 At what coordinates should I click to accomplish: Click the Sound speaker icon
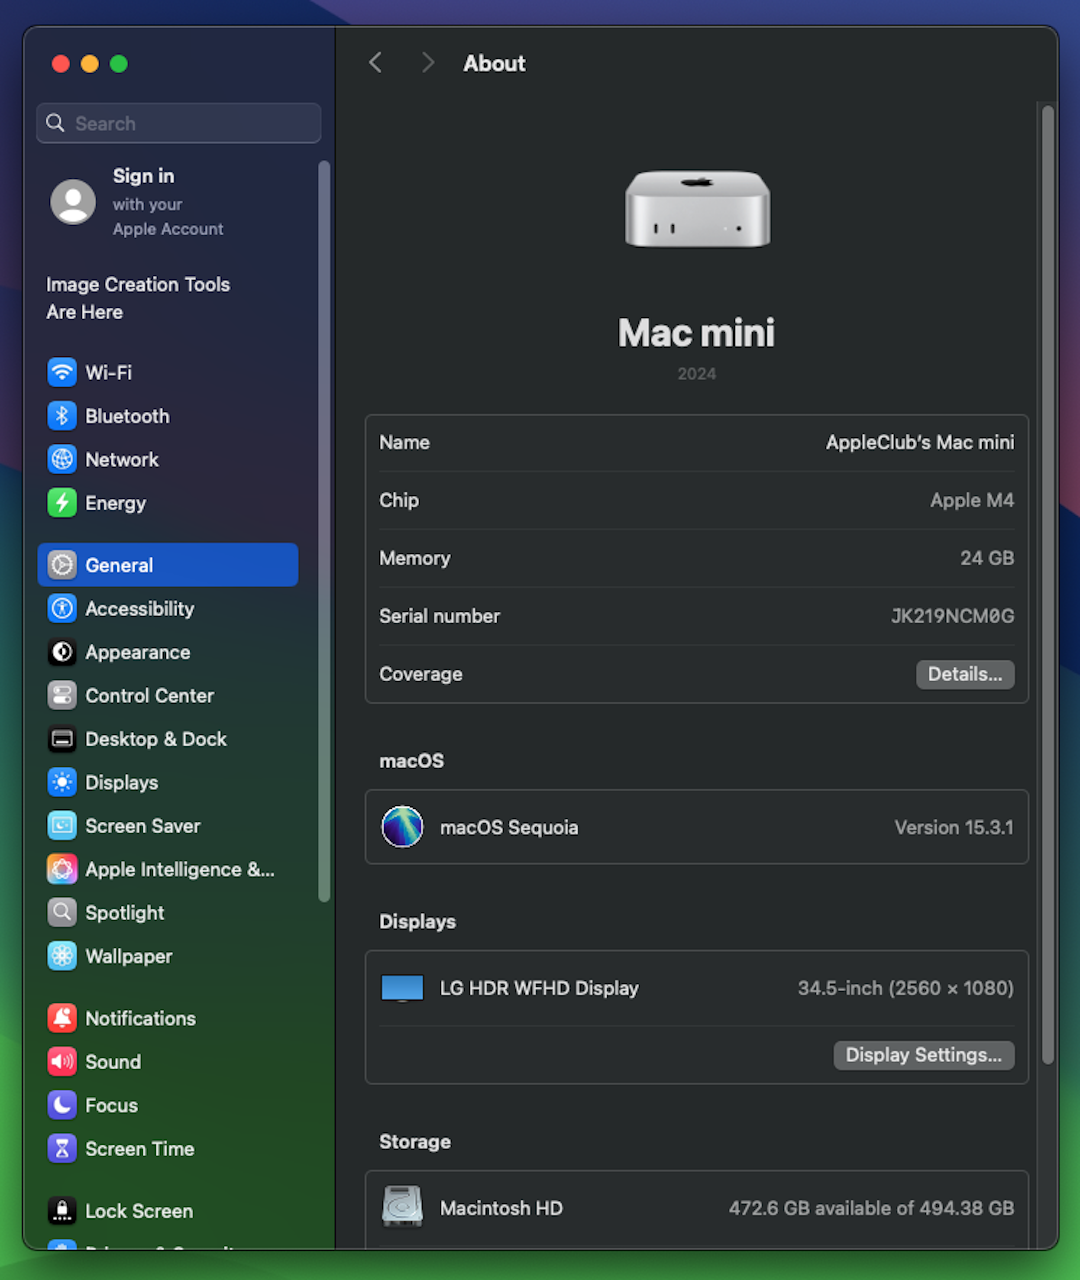(x=62, y=1062)
